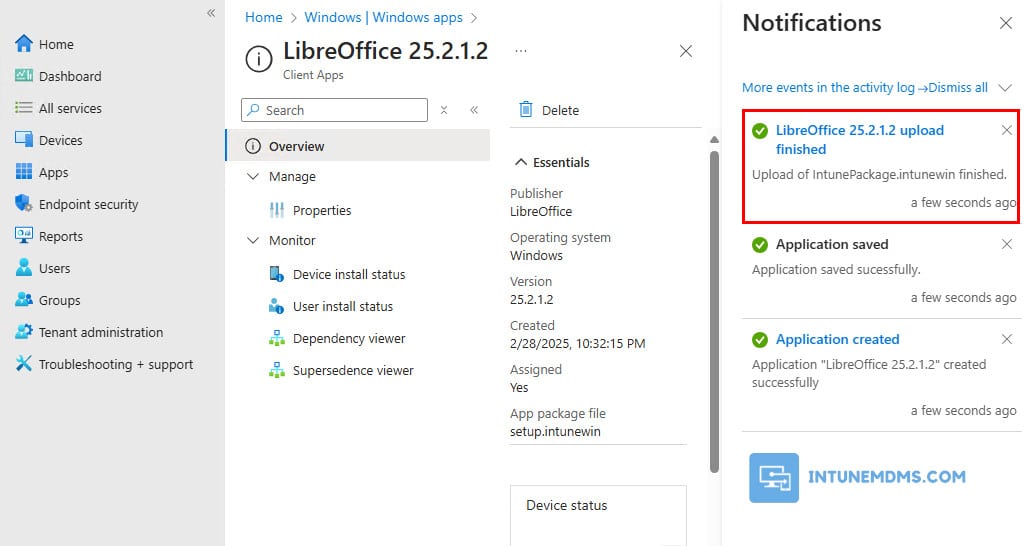Image resolution: width=1024 pixels, height=546 pixels.
Task: Click the Properties sliders icon
Action: pos(277,210)
